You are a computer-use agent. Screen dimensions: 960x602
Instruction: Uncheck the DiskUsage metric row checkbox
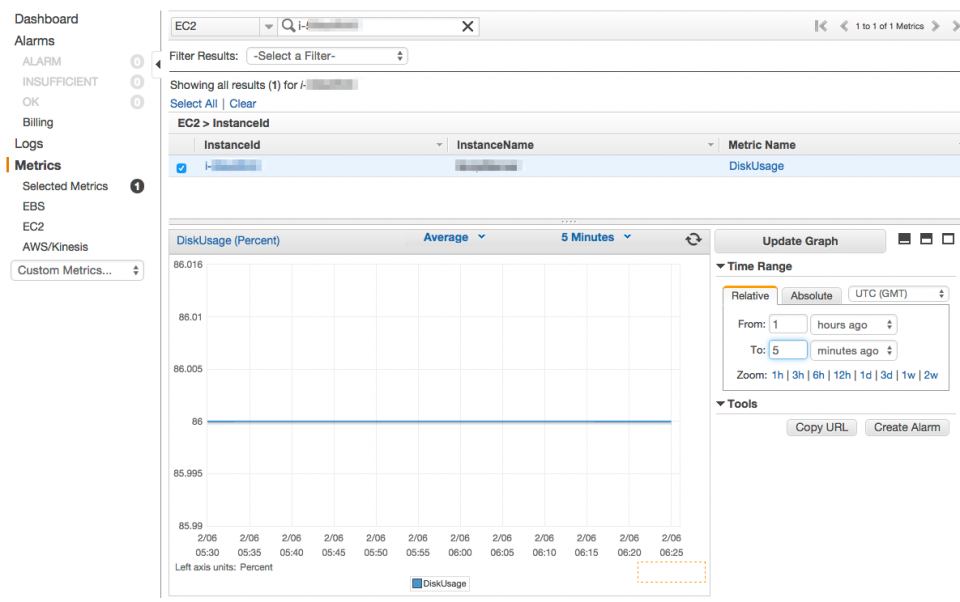click(x=181, y=168)
